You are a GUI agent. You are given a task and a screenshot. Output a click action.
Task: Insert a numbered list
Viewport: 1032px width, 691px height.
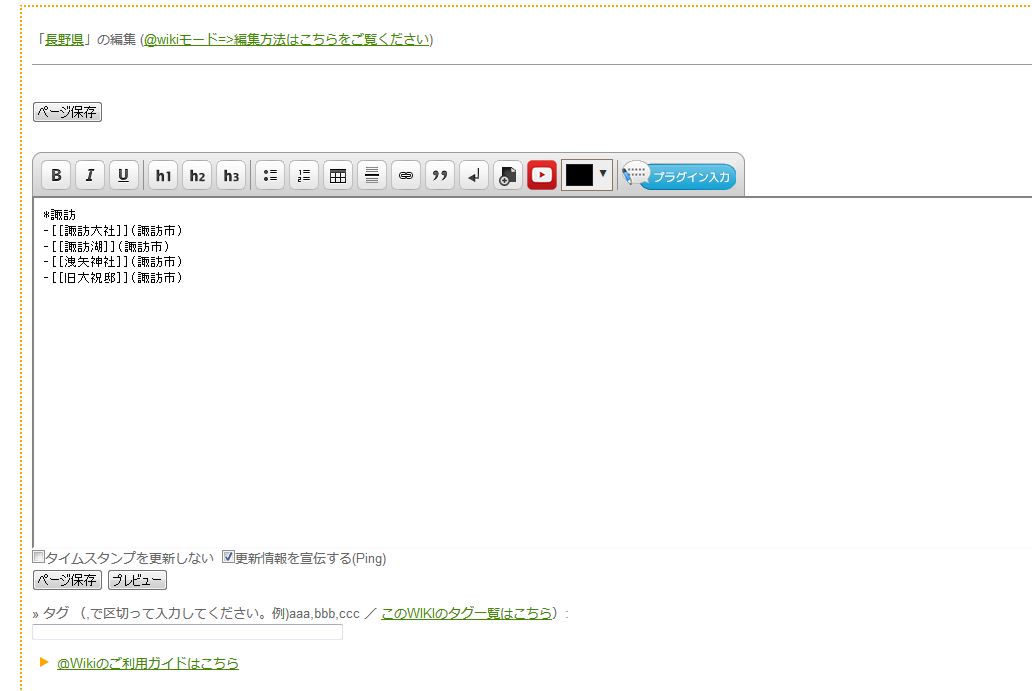point(304,176)
